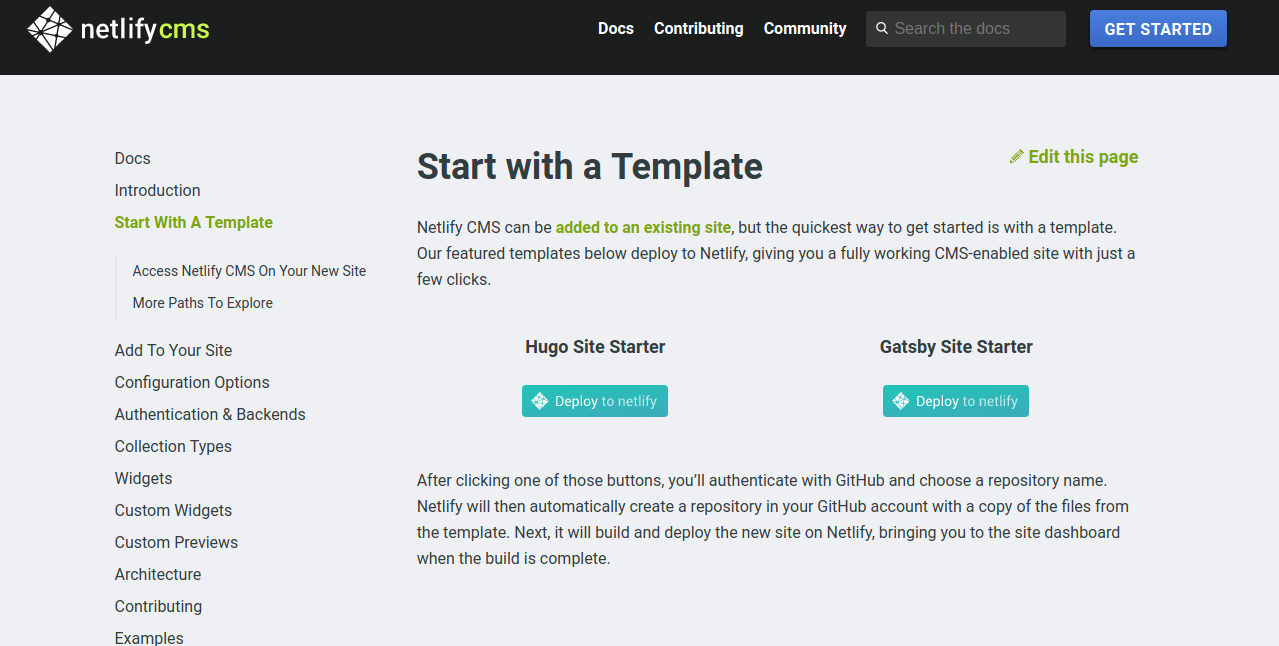1279x646 pixels.
Task: Open Configuration Options in sidebar
Action: (x=192, y=383)
